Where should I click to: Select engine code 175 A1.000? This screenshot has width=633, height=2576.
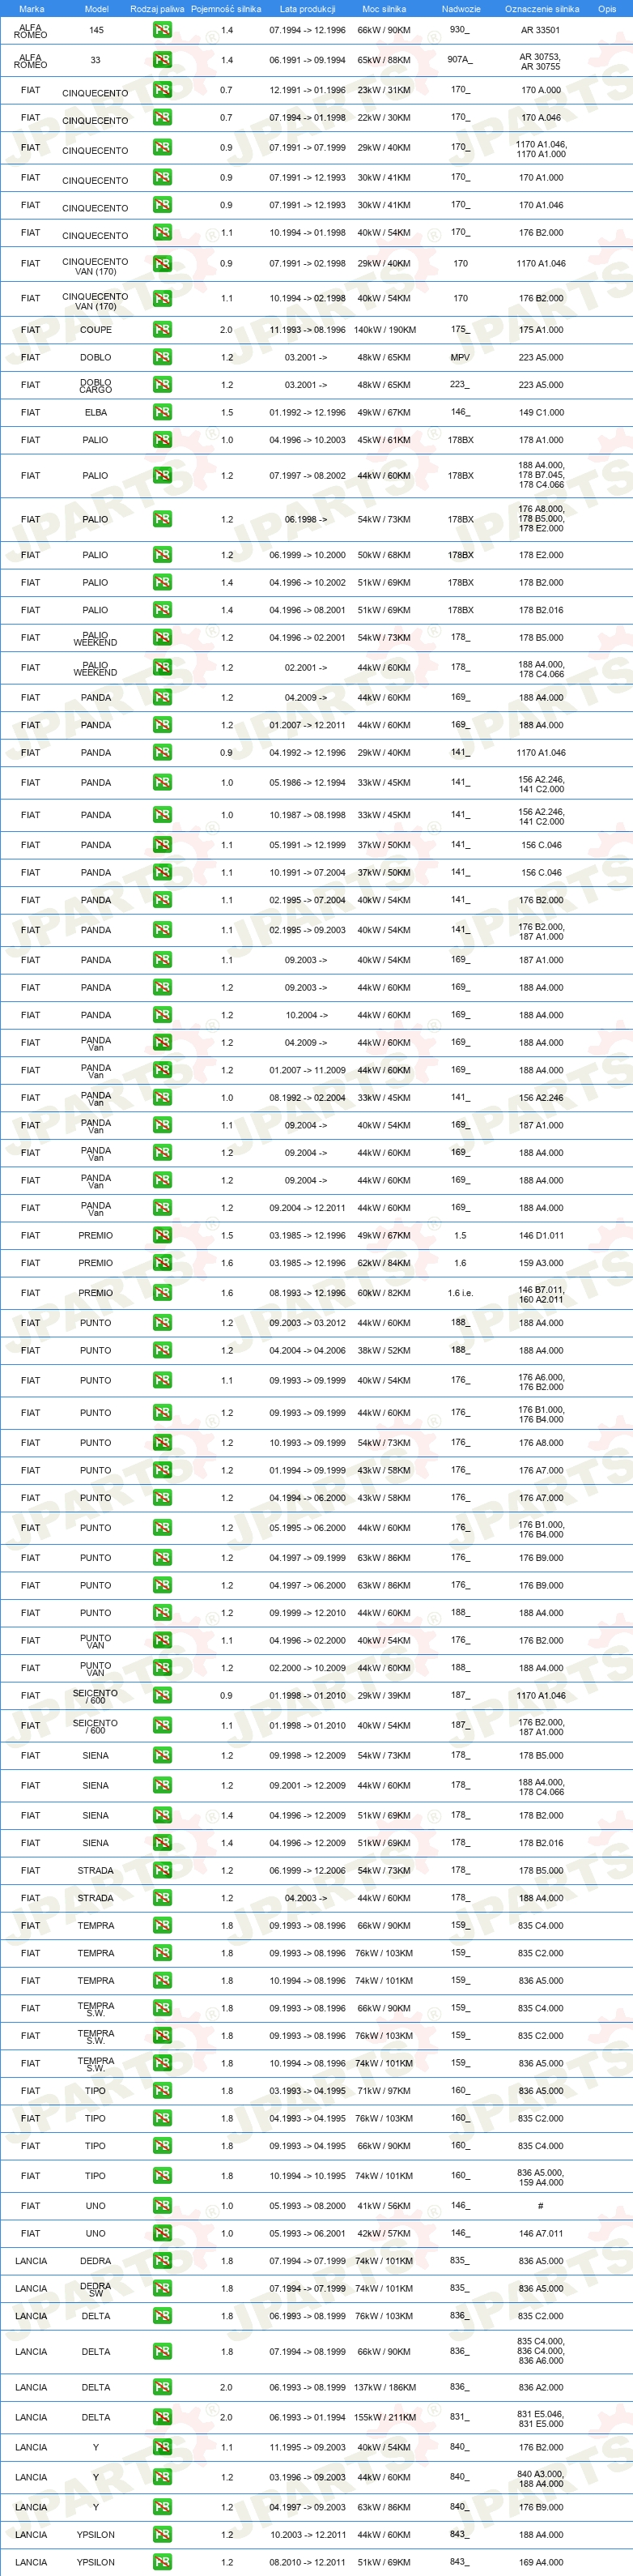[x=541, y=330]
